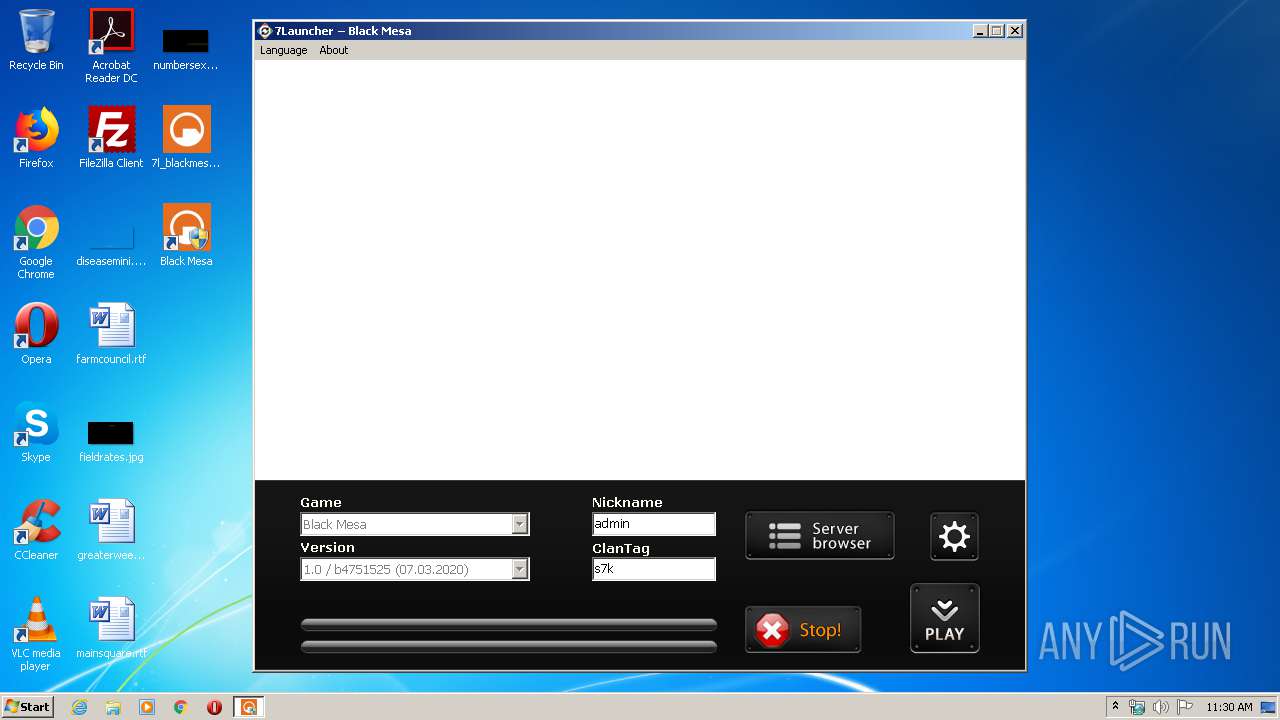Click the upper download progress bar

pyautogui.click(x=509, y=625)
